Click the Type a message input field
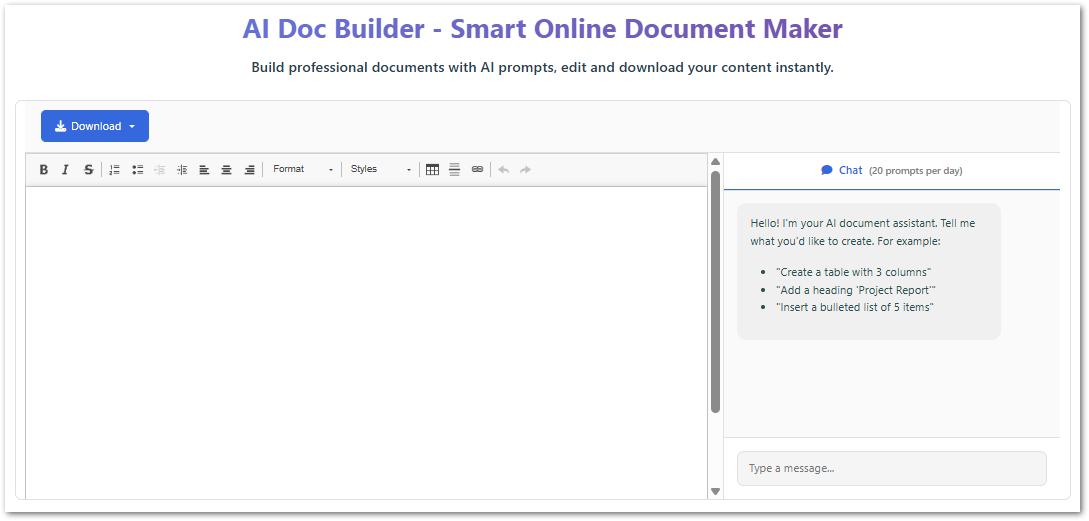This screenshot has width=1089, height=521. [892, 468]
